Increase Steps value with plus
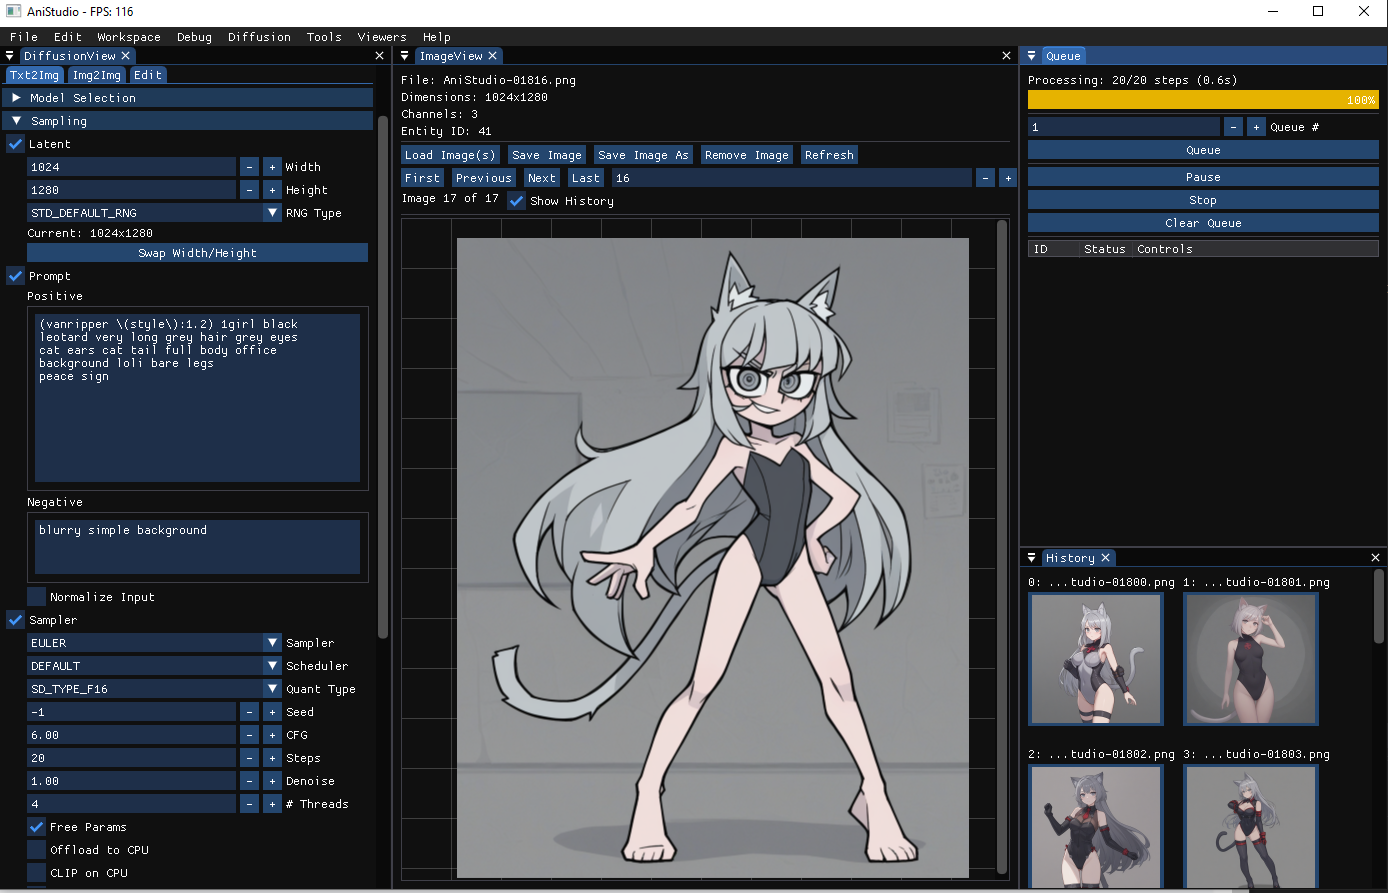Viewport: 1388px width, 893px height. coord(272,758)
